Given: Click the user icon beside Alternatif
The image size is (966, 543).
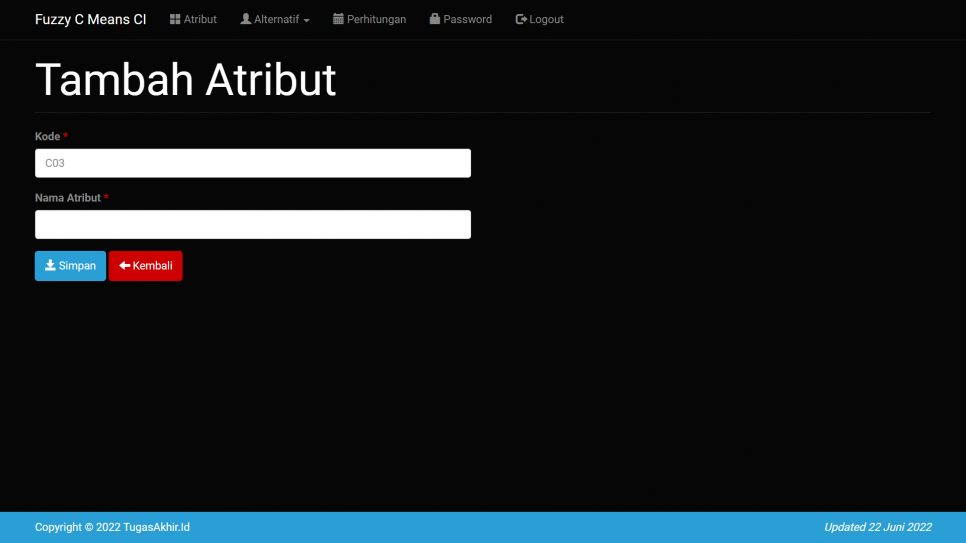Looking at the screenshot, I should (x=246, y=19).
